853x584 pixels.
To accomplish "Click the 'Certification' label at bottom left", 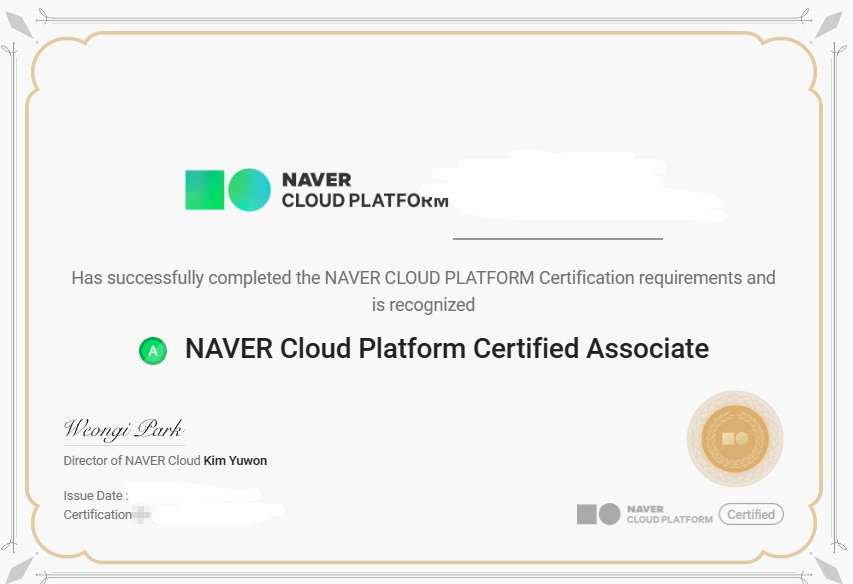I will [x=97, y=514].
